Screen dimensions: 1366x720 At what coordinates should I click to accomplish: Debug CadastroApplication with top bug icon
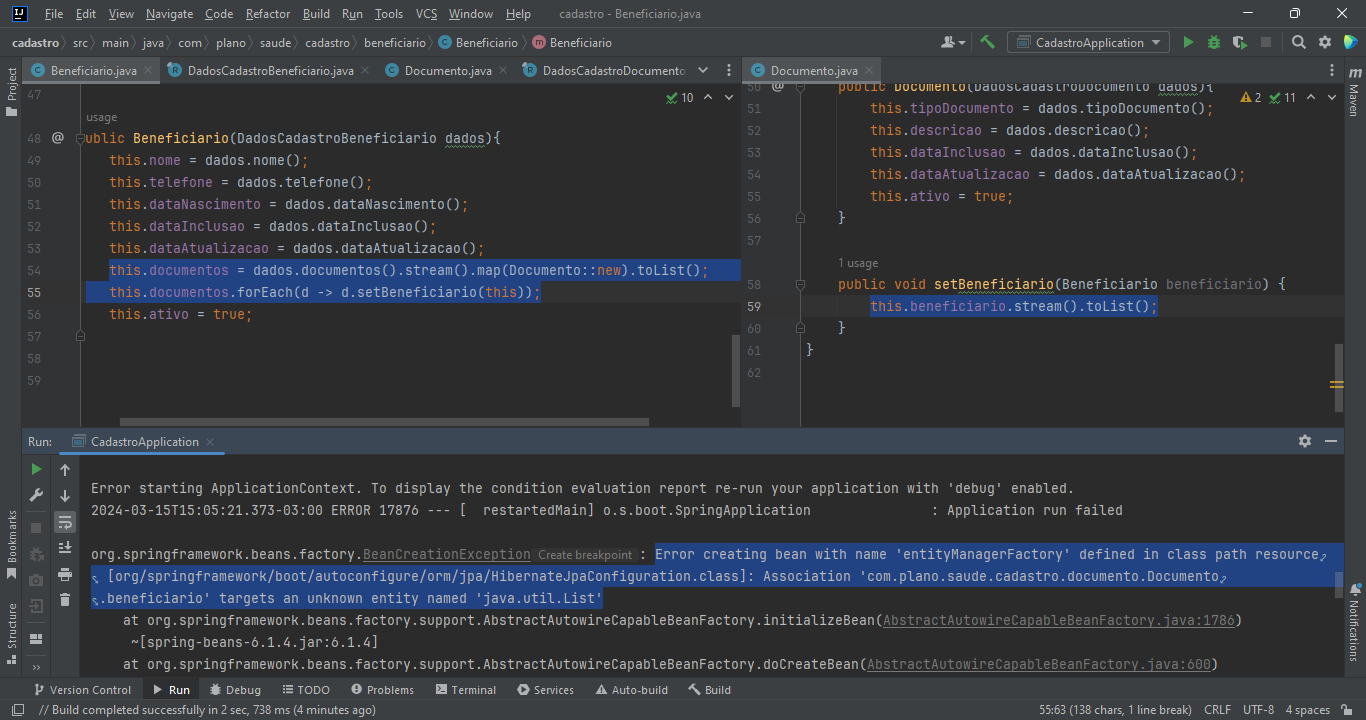coord(1214,42)
